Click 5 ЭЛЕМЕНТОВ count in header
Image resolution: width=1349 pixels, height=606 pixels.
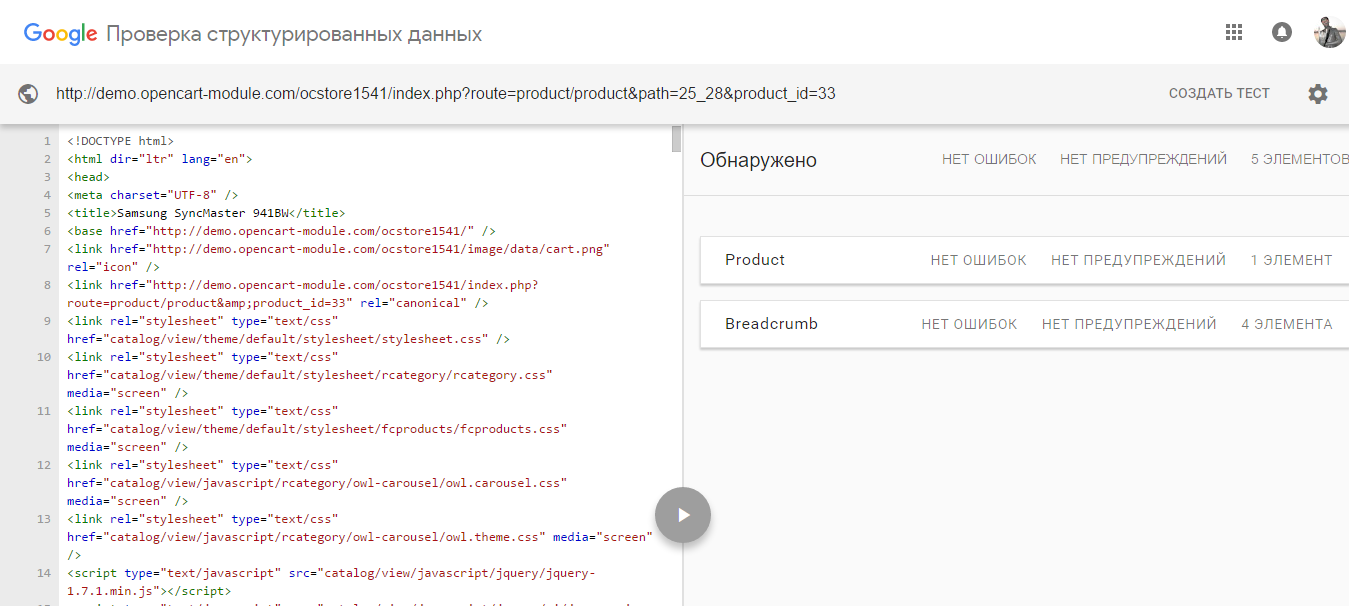point(1299,159)
